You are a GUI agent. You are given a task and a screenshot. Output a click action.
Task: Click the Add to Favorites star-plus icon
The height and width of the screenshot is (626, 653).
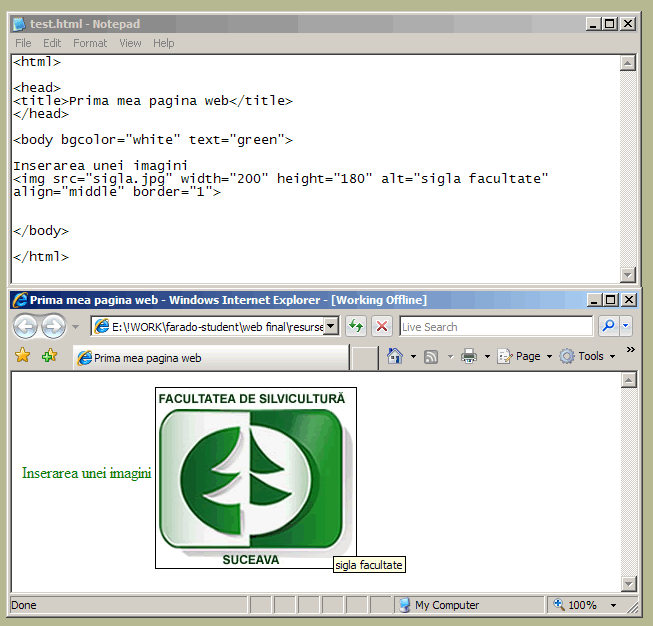pyautogui.click(x=49, y=356)
